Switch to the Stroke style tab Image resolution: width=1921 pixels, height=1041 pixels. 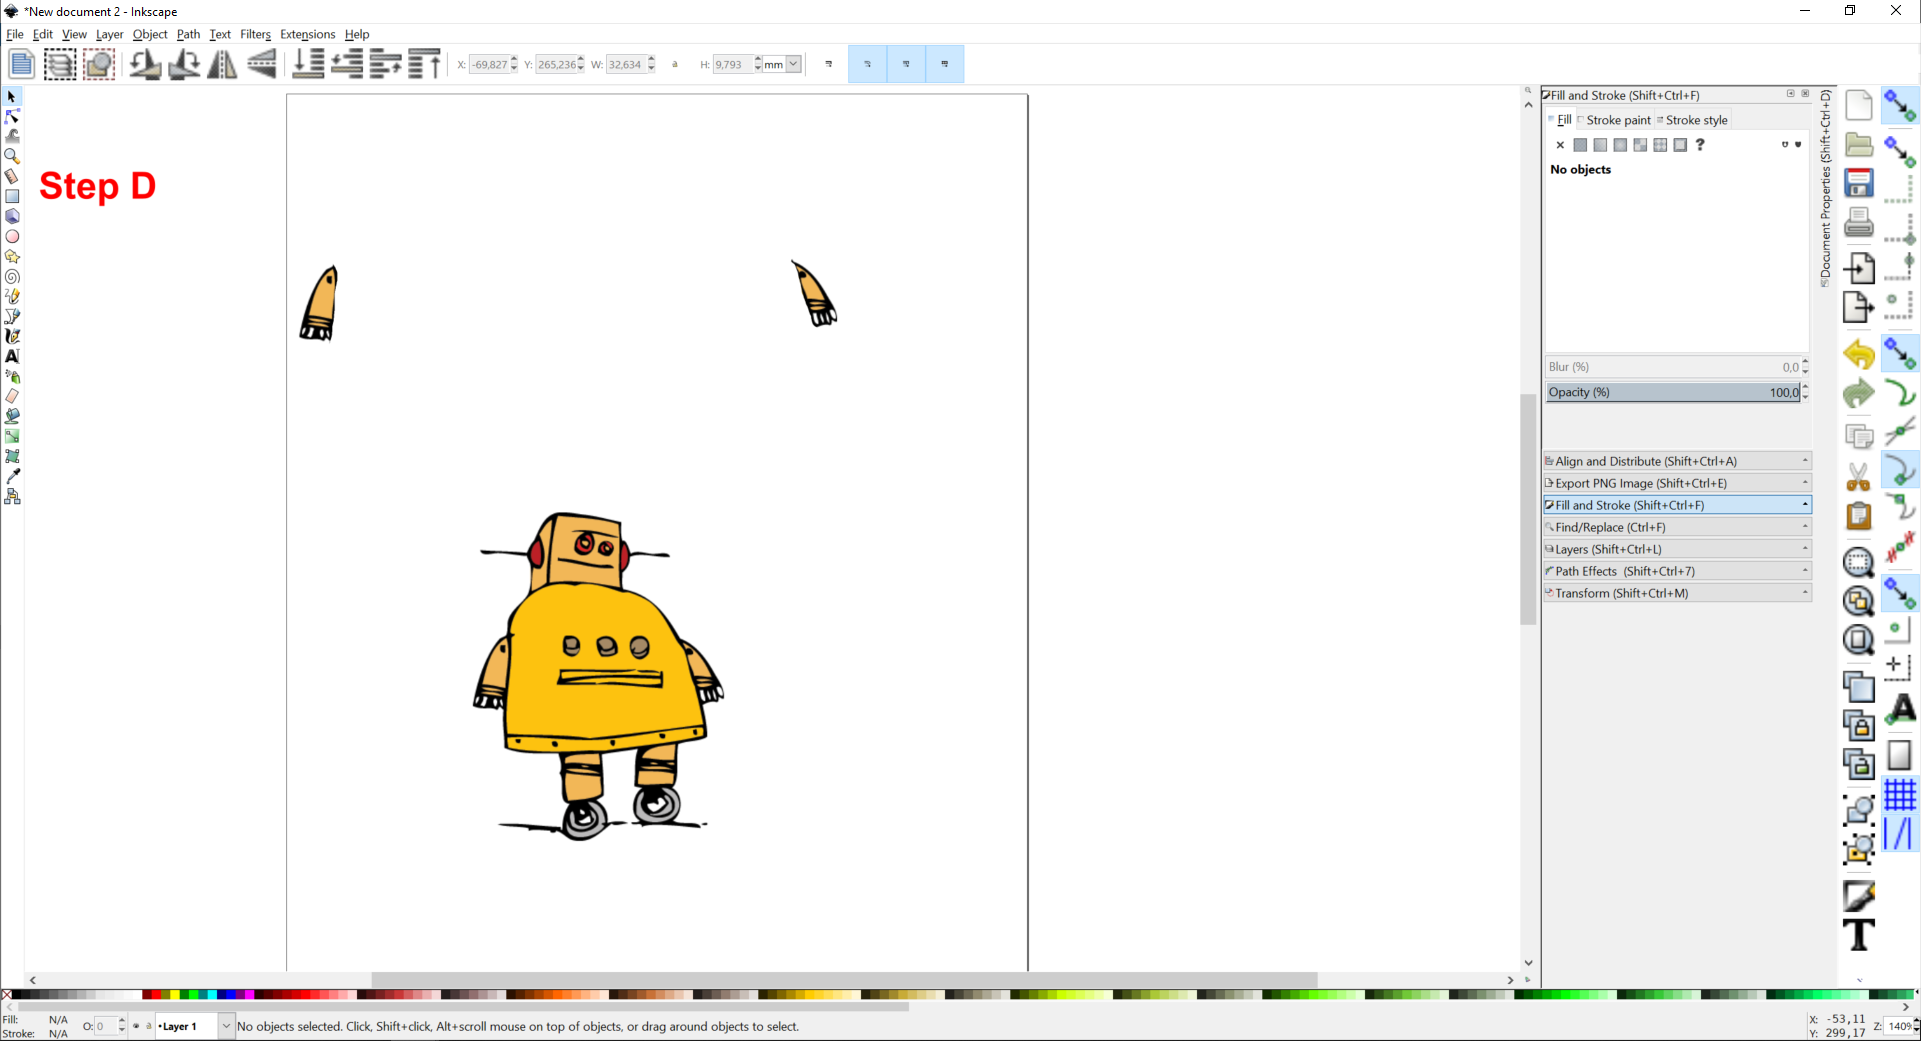[1692, 120]
